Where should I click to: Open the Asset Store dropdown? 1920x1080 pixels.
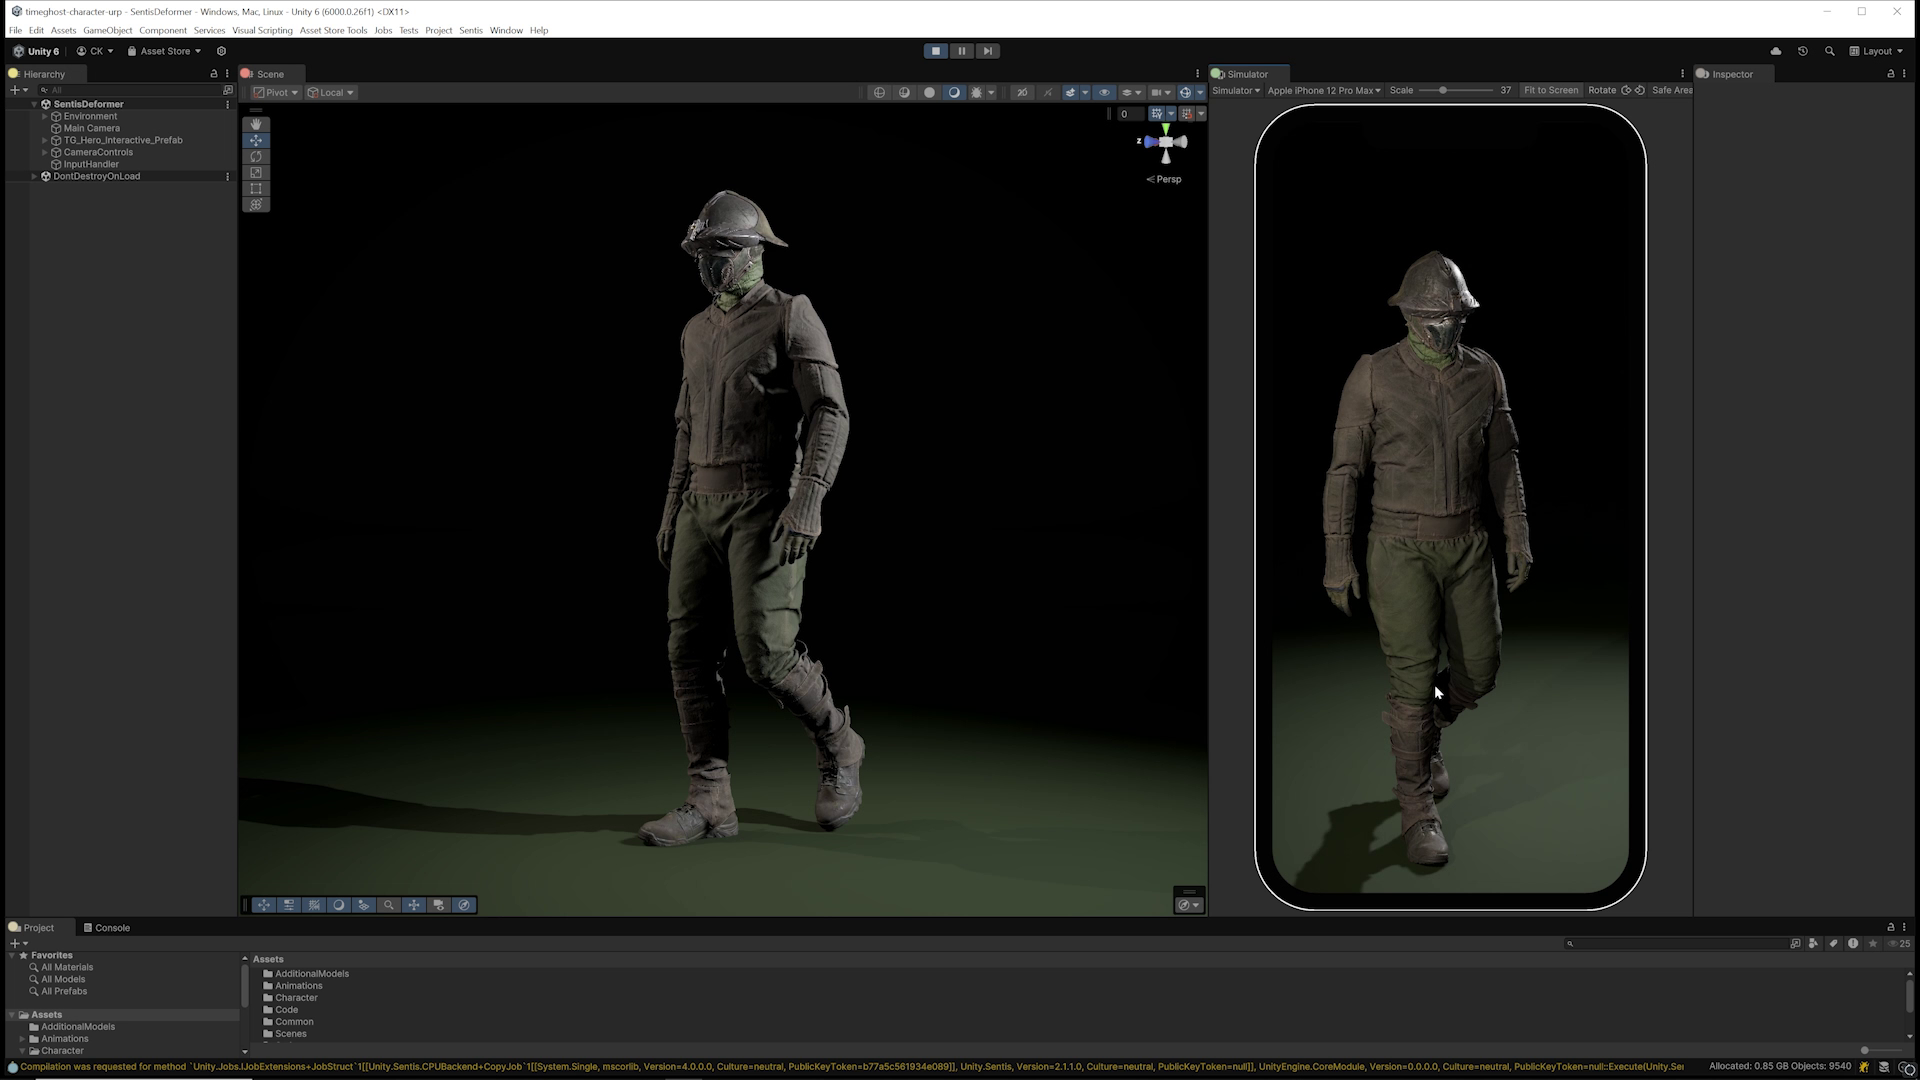[164, 51]
